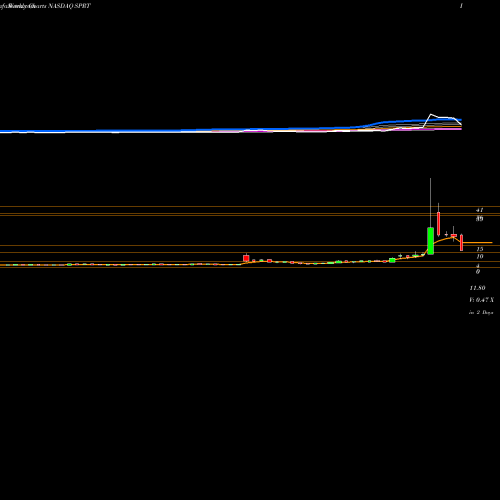Click the V: 0.47 volume text

[481, 300]
